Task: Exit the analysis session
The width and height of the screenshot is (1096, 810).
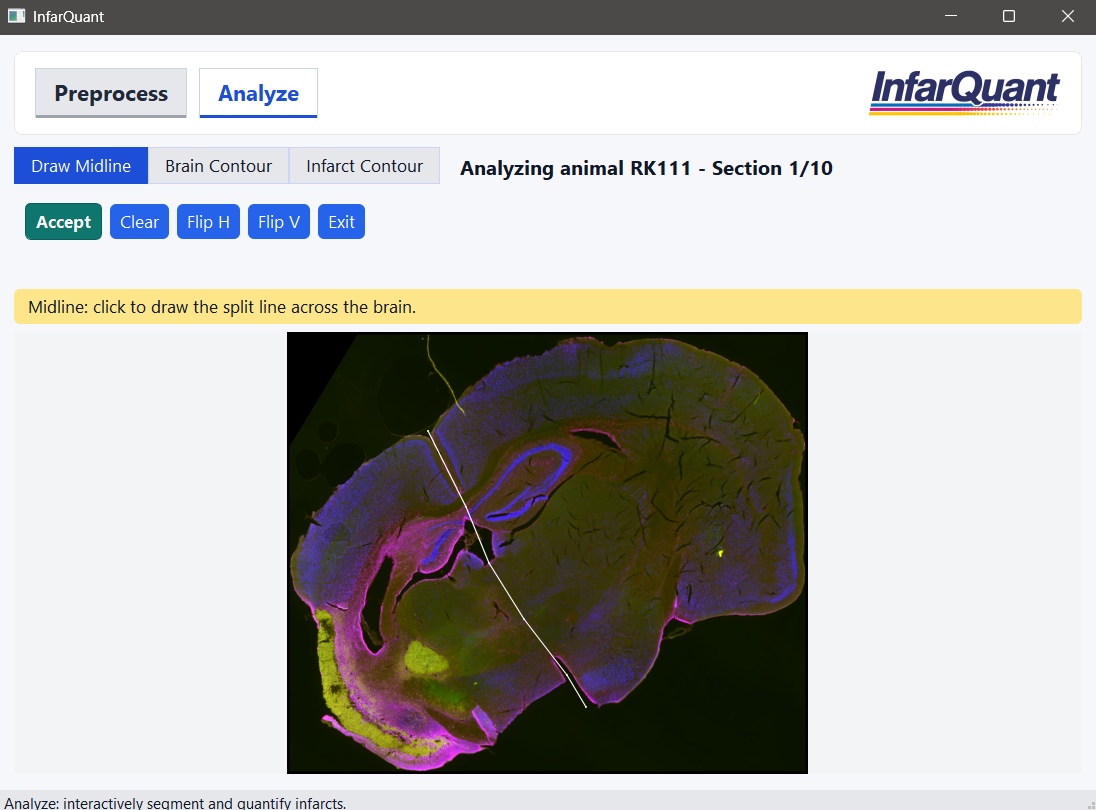Action: click(341, 221)
